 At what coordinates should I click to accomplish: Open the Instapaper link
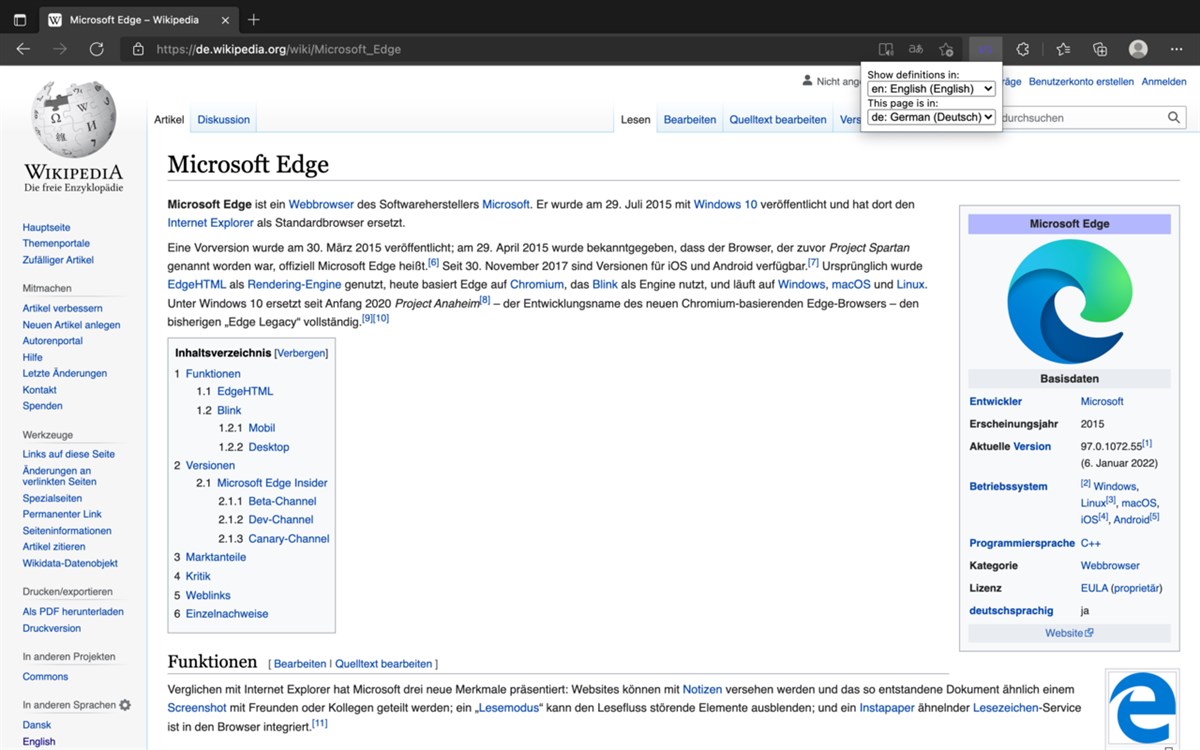tap(886, 706)
